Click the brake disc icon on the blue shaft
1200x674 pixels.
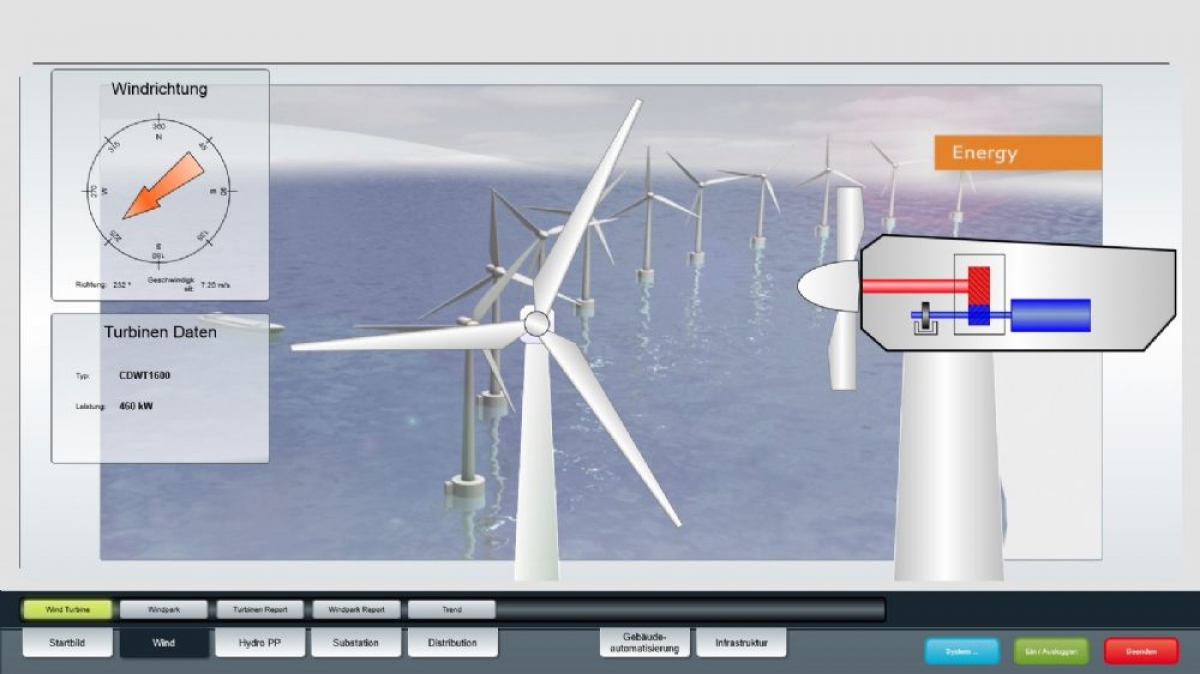(927, 319)
